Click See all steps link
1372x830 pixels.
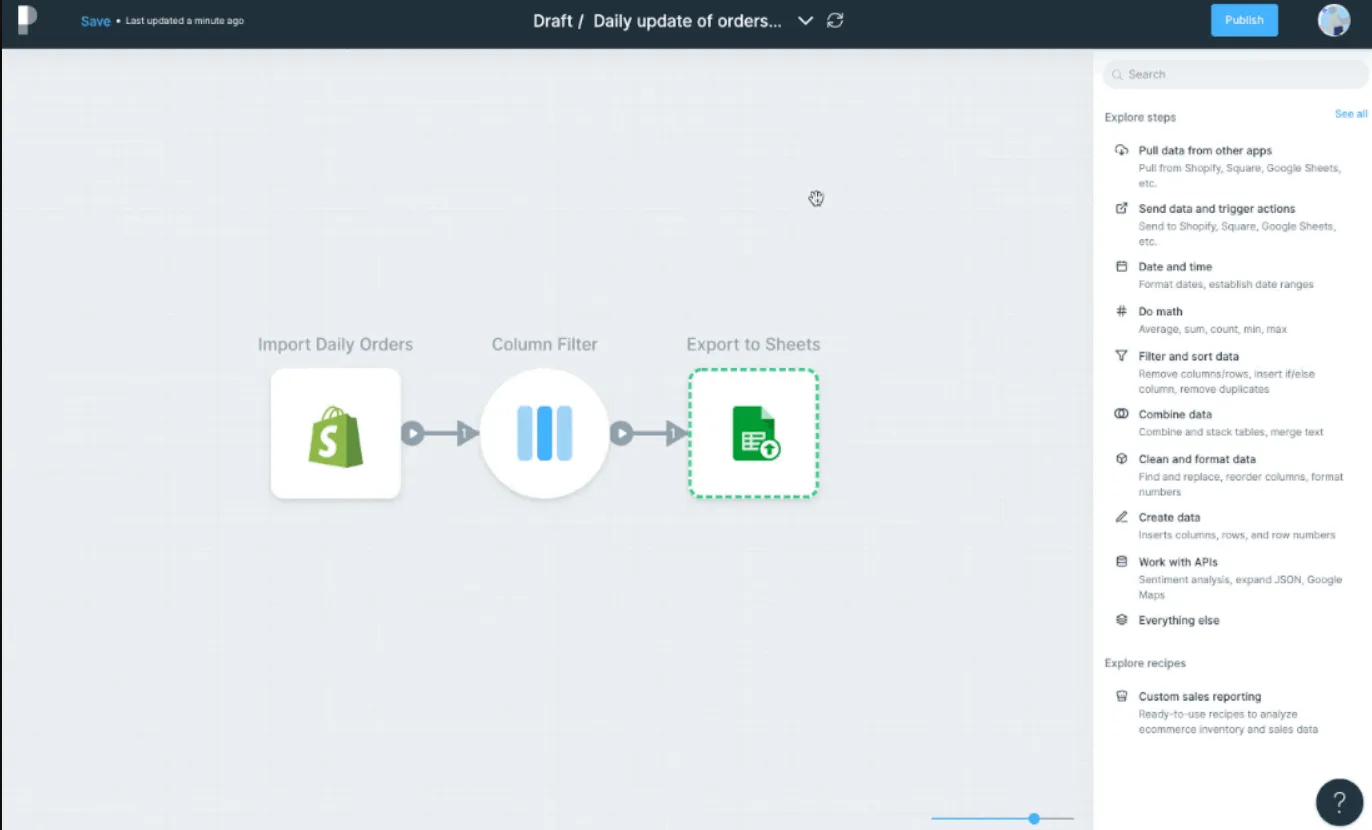click(x=1351, y=114)
